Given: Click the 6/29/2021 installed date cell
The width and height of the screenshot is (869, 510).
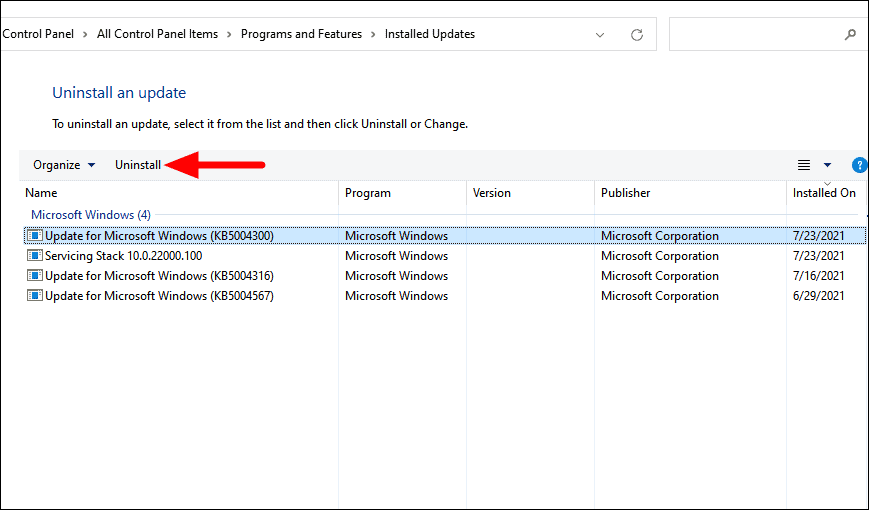Looking at the screenshot, I should [x=819, y=295].
